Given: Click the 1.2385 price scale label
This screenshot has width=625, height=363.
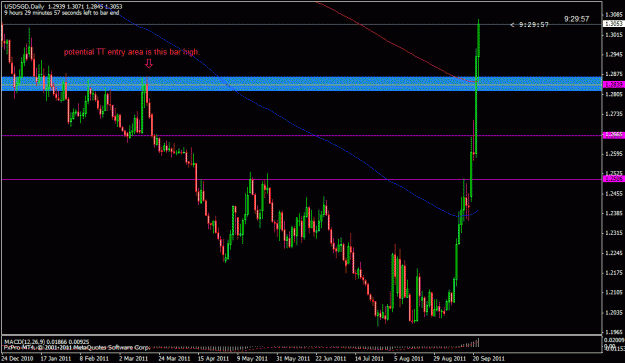Looking at the screenshot, I should point(614,213).
